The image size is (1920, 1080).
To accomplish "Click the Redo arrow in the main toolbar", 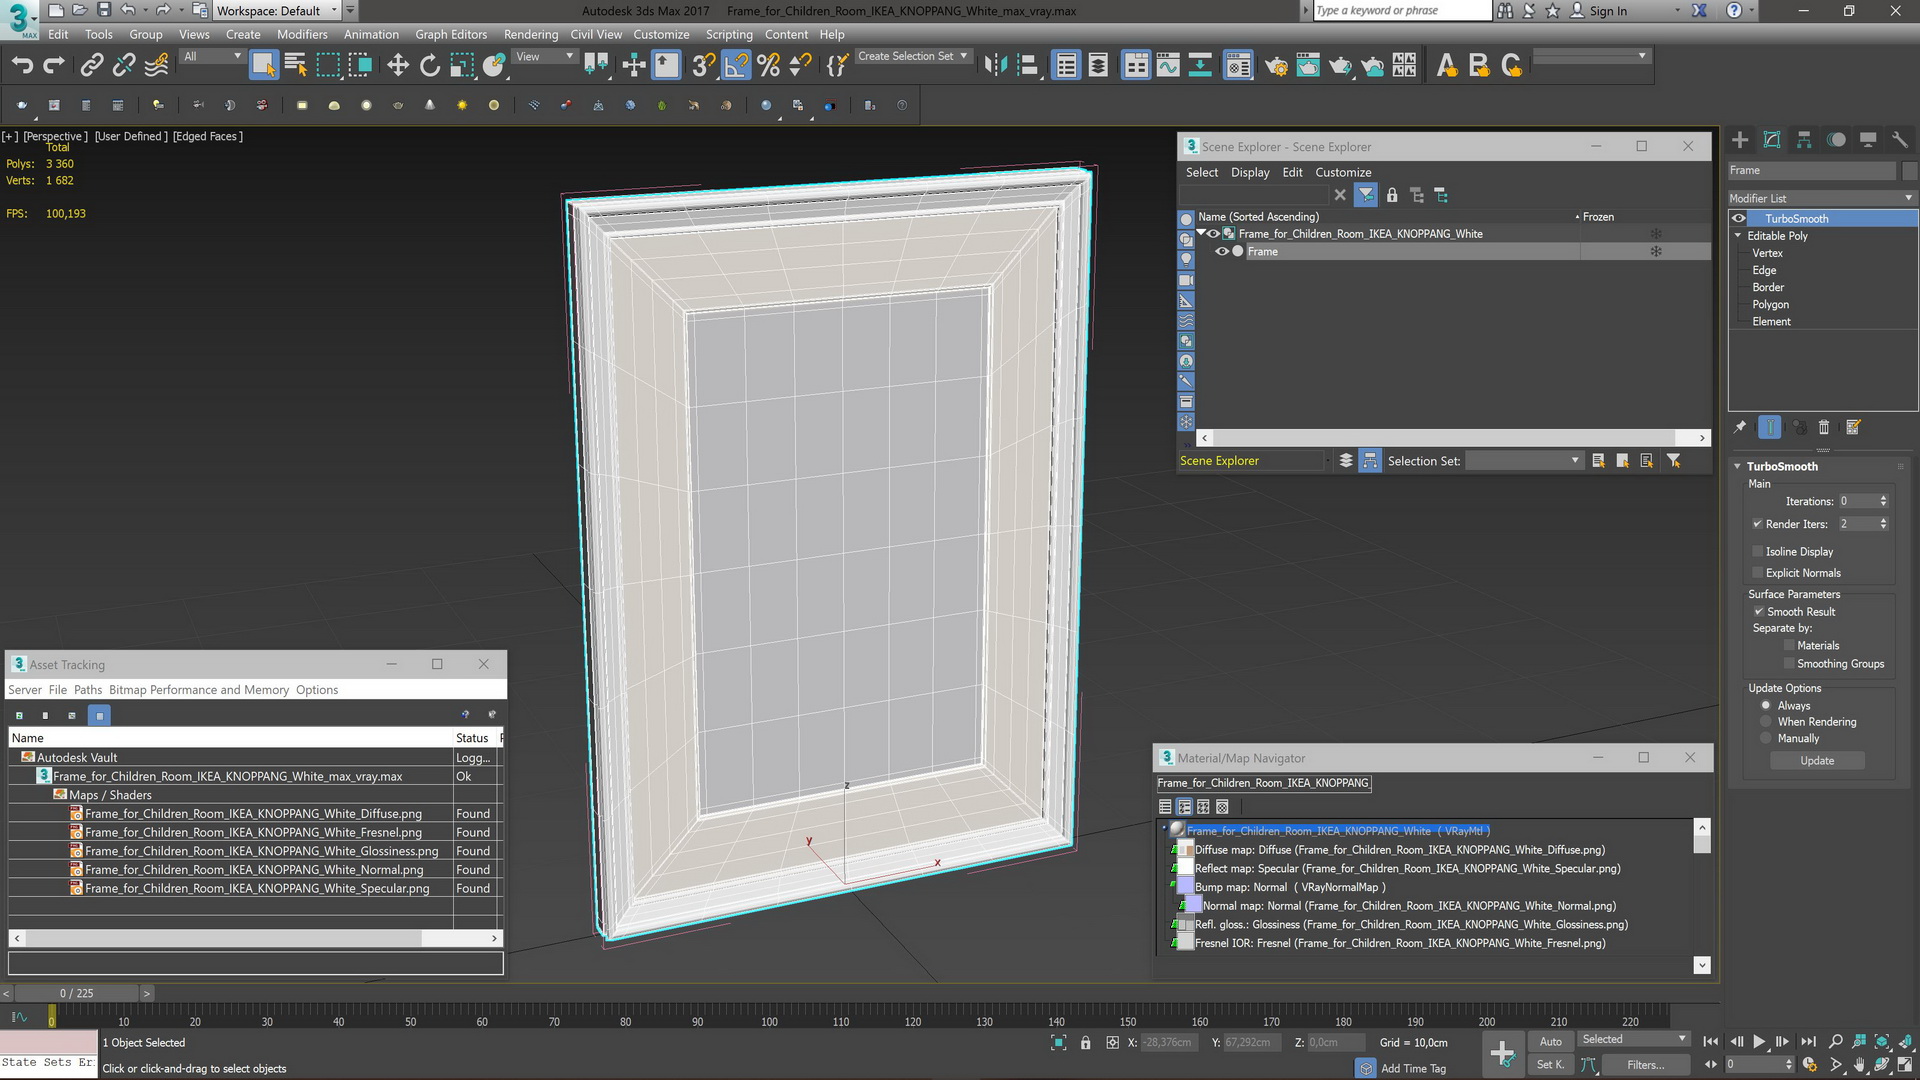I will [x=54, y=66].
